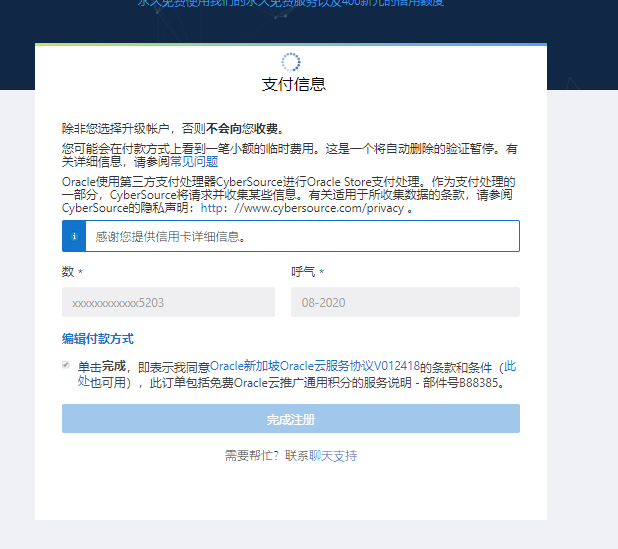
Task: Open the 常见问题 link
Action: coord(194,161)
